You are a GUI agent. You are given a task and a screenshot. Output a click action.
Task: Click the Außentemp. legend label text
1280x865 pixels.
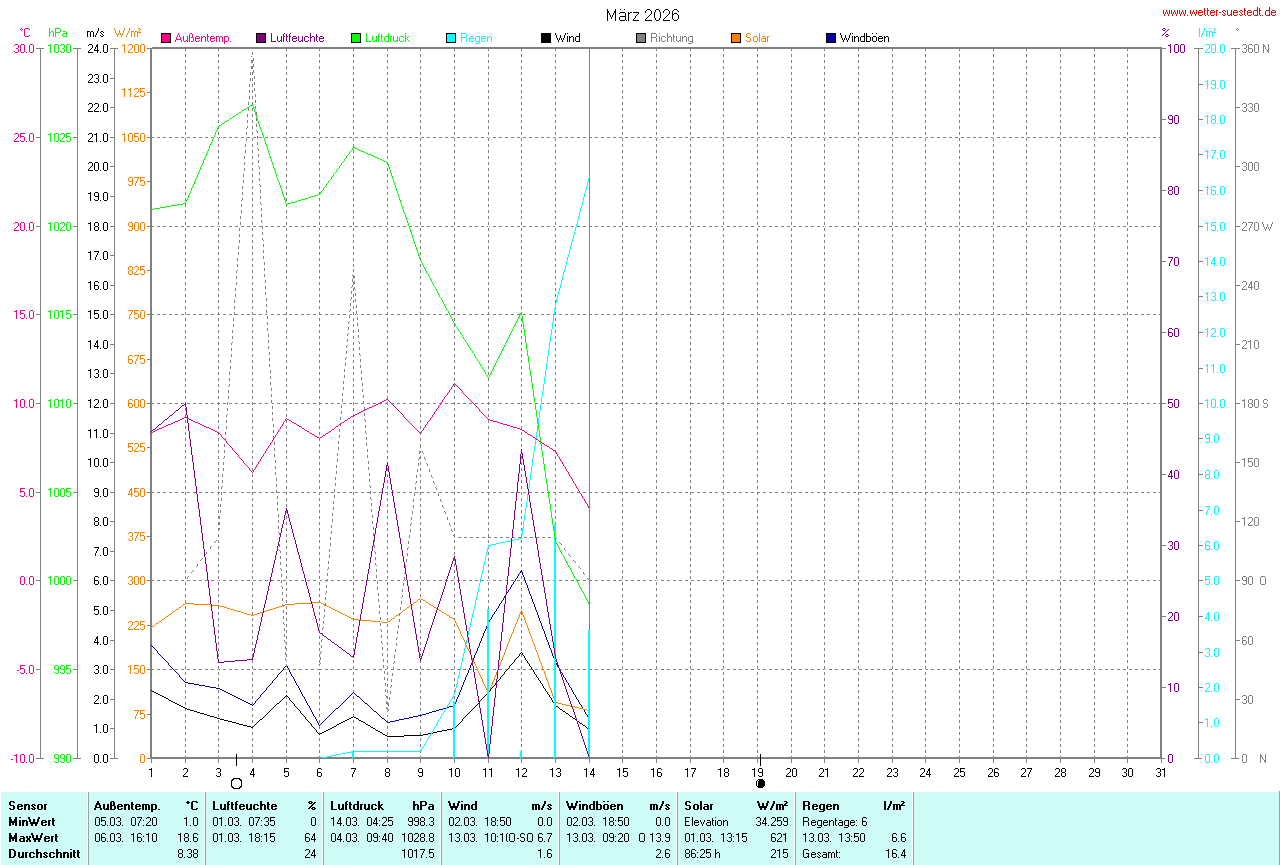tap(203, 38)
